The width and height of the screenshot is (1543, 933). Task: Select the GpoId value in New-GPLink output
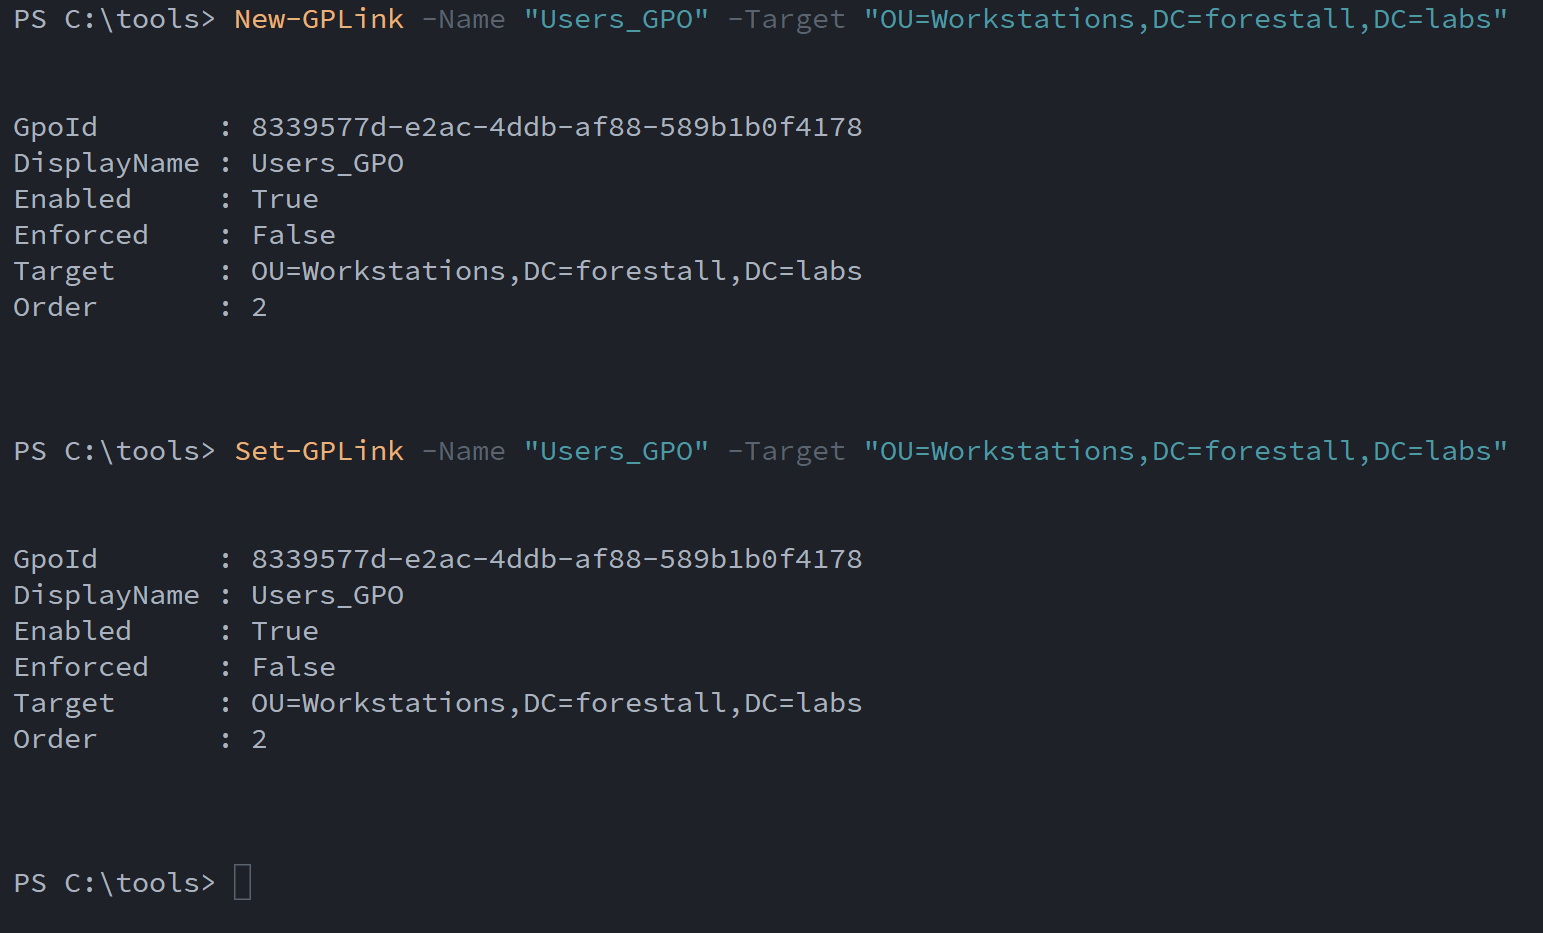556,127
